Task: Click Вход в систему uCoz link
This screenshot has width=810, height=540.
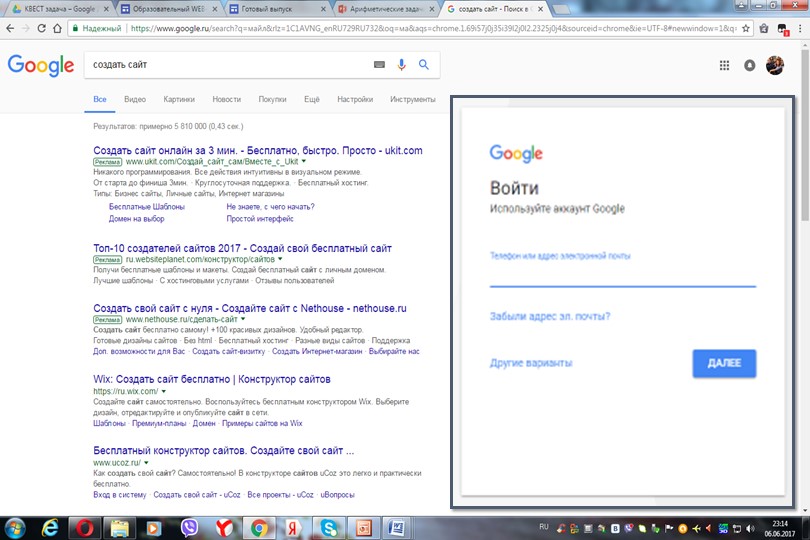Action: point(120,495)
